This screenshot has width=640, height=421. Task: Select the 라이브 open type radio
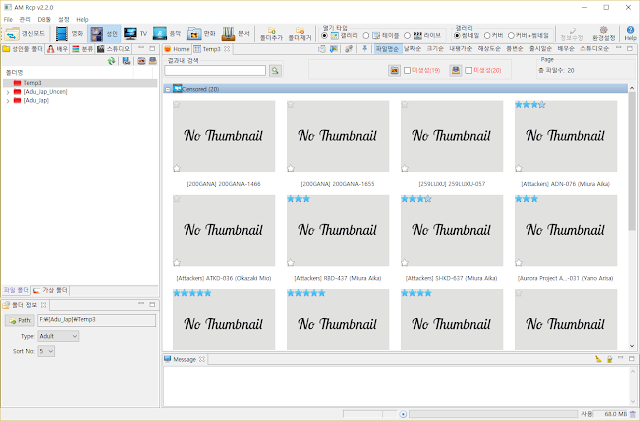[407, 36]
